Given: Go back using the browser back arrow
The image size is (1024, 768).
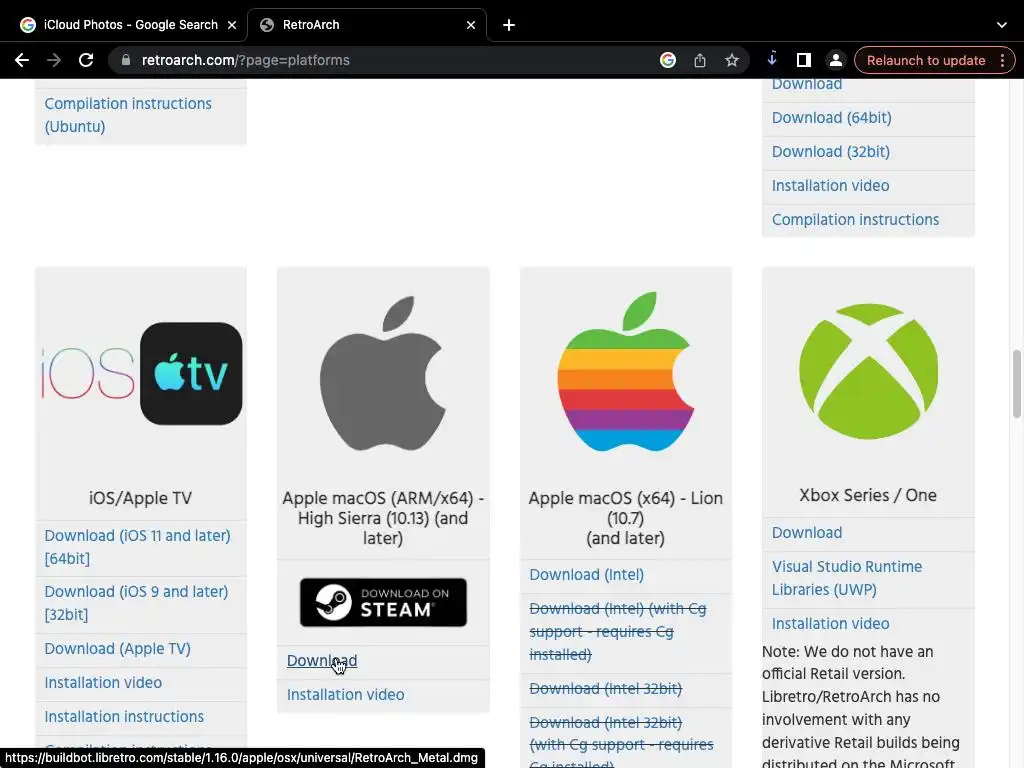Looking at the screenshot, I should coord(22,60).
